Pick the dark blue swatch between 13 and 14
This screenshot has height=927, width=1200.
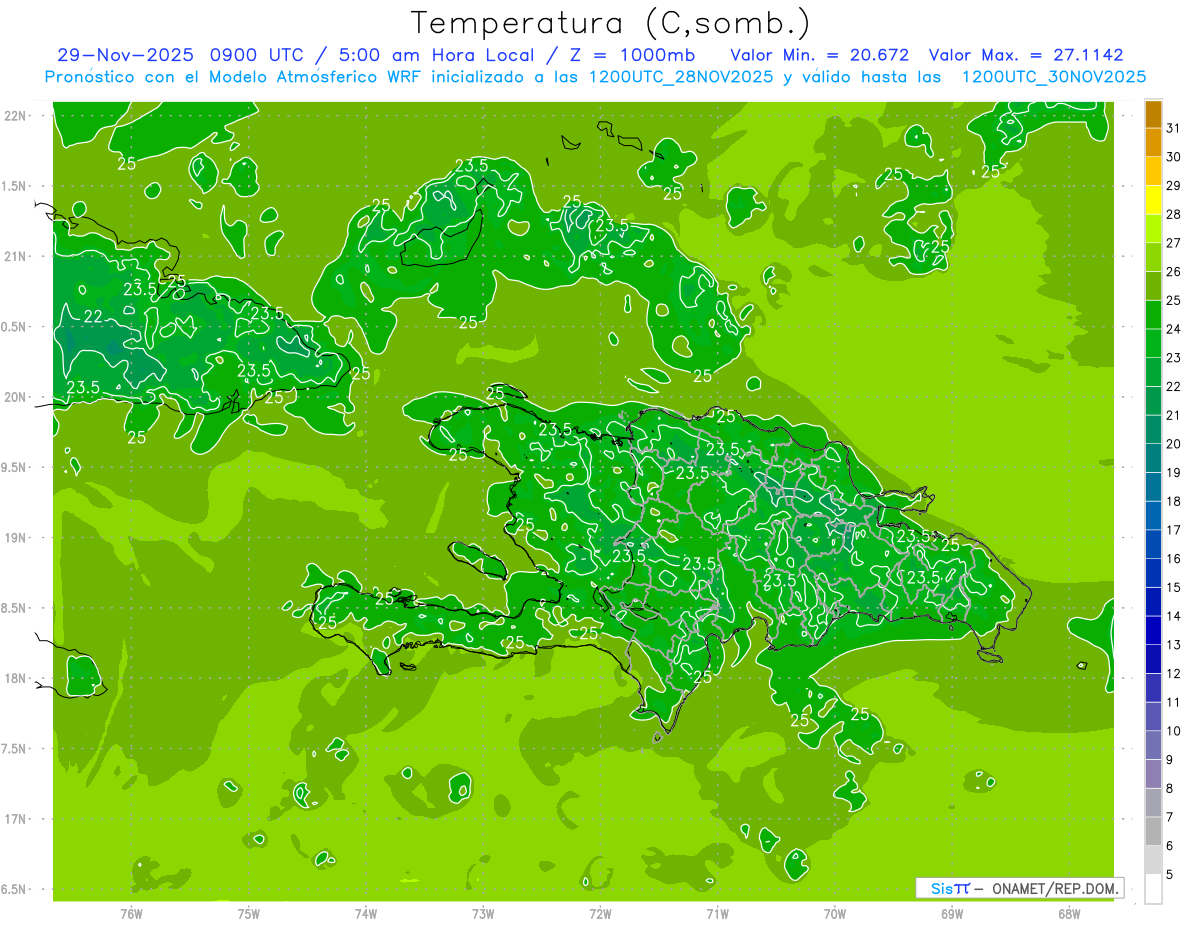[x=1153, y=631]
